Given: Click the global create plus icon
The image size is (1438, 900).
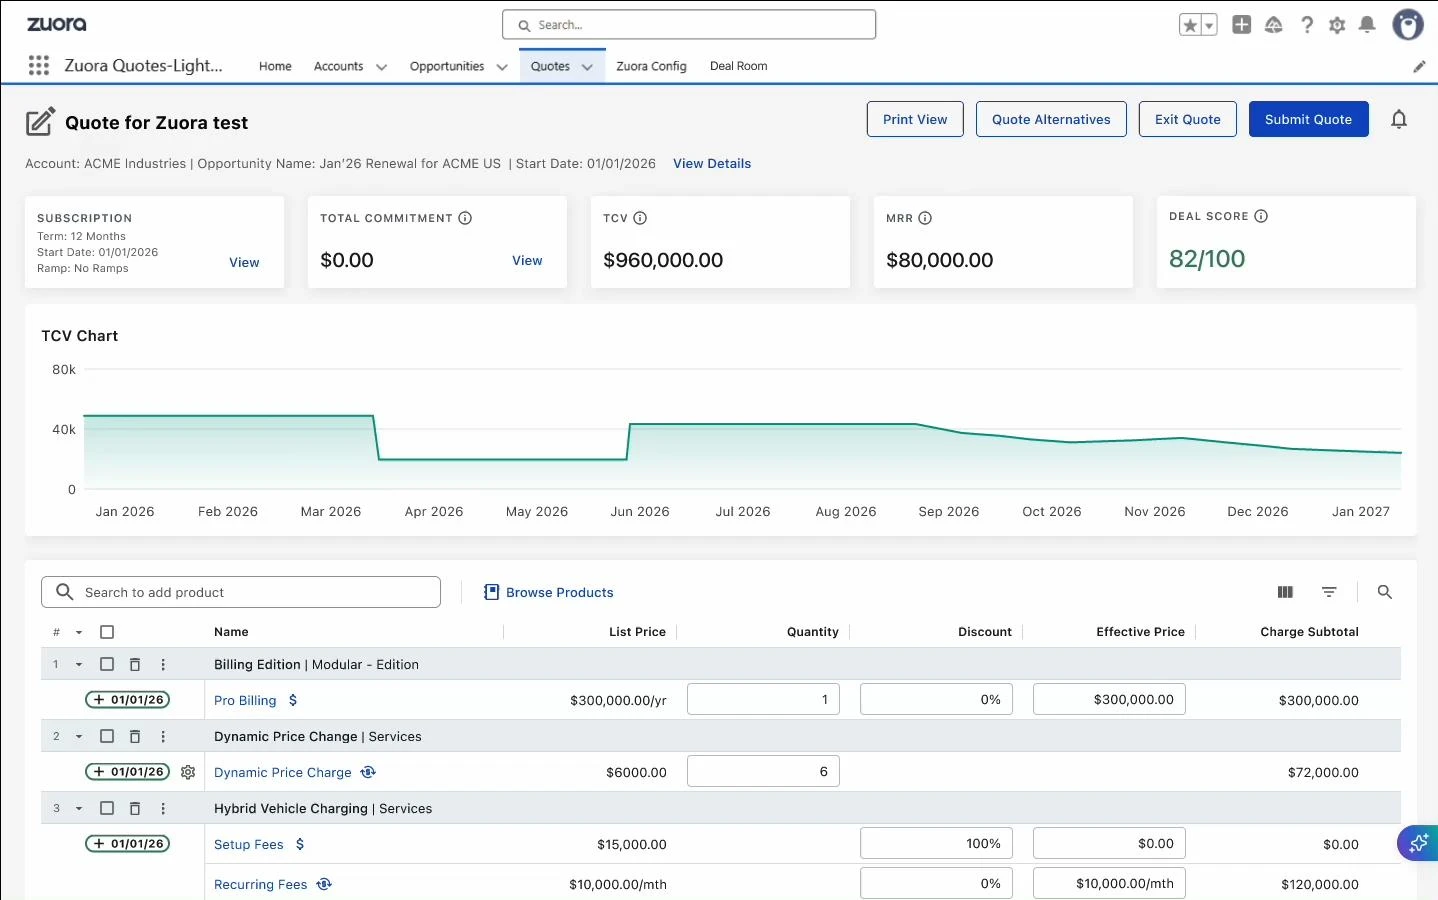Looking at the screenshot, I should 1242,25.
